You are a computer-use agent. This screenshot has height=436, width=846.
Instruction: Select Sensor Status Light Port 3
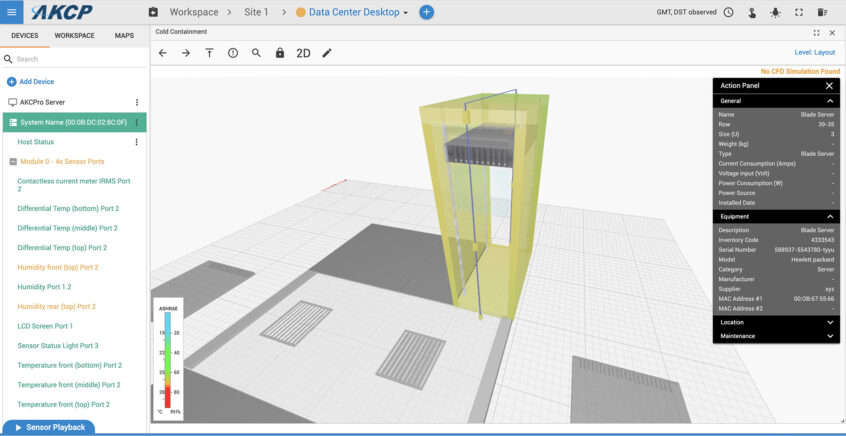[x=58, y=345]
